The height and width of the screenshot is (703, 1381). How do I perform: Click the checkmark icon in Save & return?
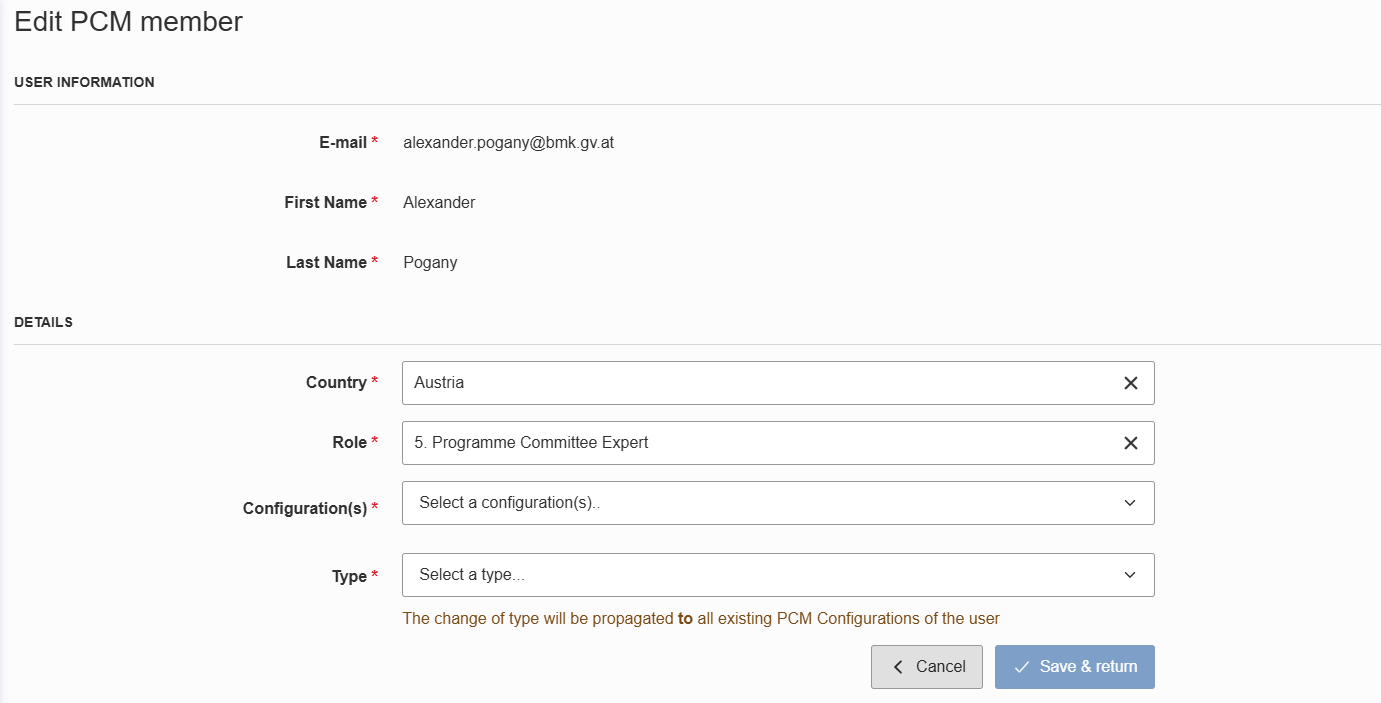tap(1022, 667)
